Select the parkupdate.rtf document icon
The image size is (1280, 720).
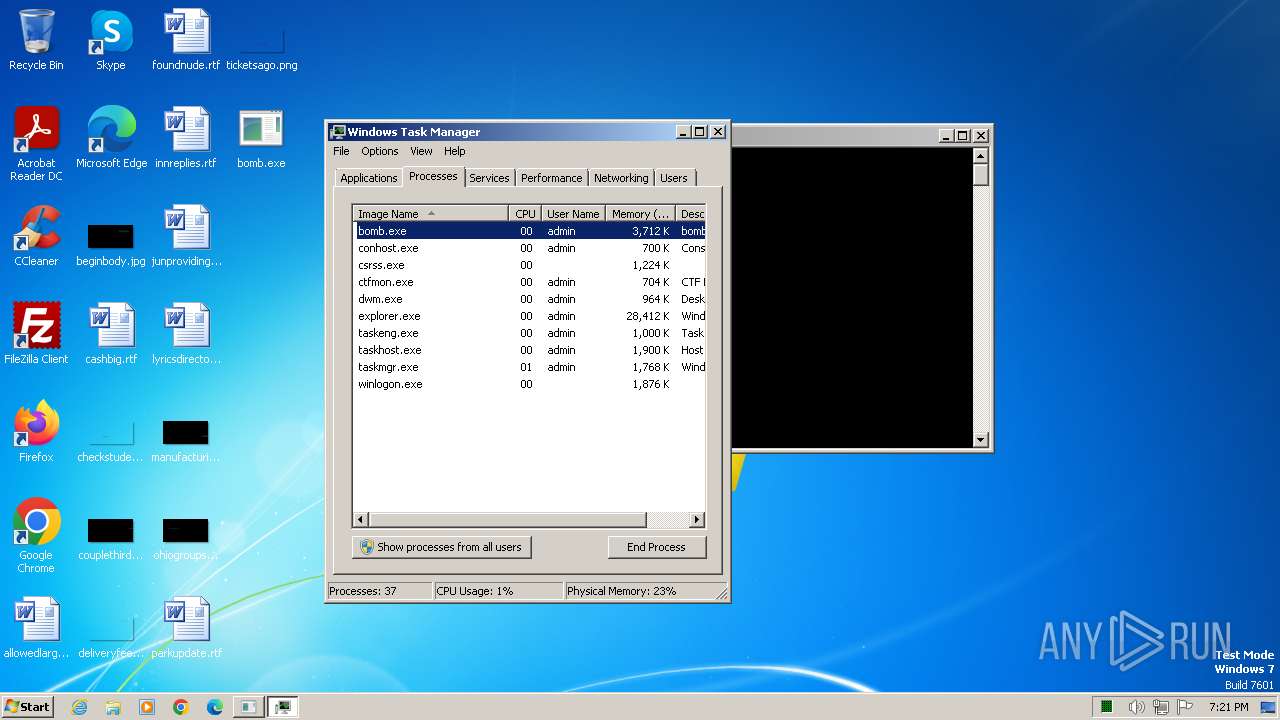pyautogui.click(x=186, y=628)
